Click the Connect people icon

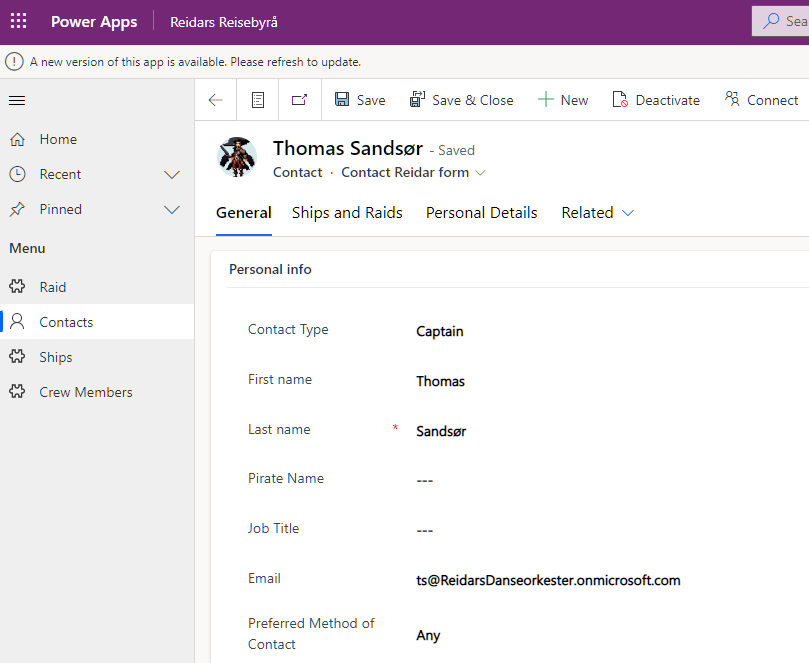pyautogui.click(x=732, y=99)
